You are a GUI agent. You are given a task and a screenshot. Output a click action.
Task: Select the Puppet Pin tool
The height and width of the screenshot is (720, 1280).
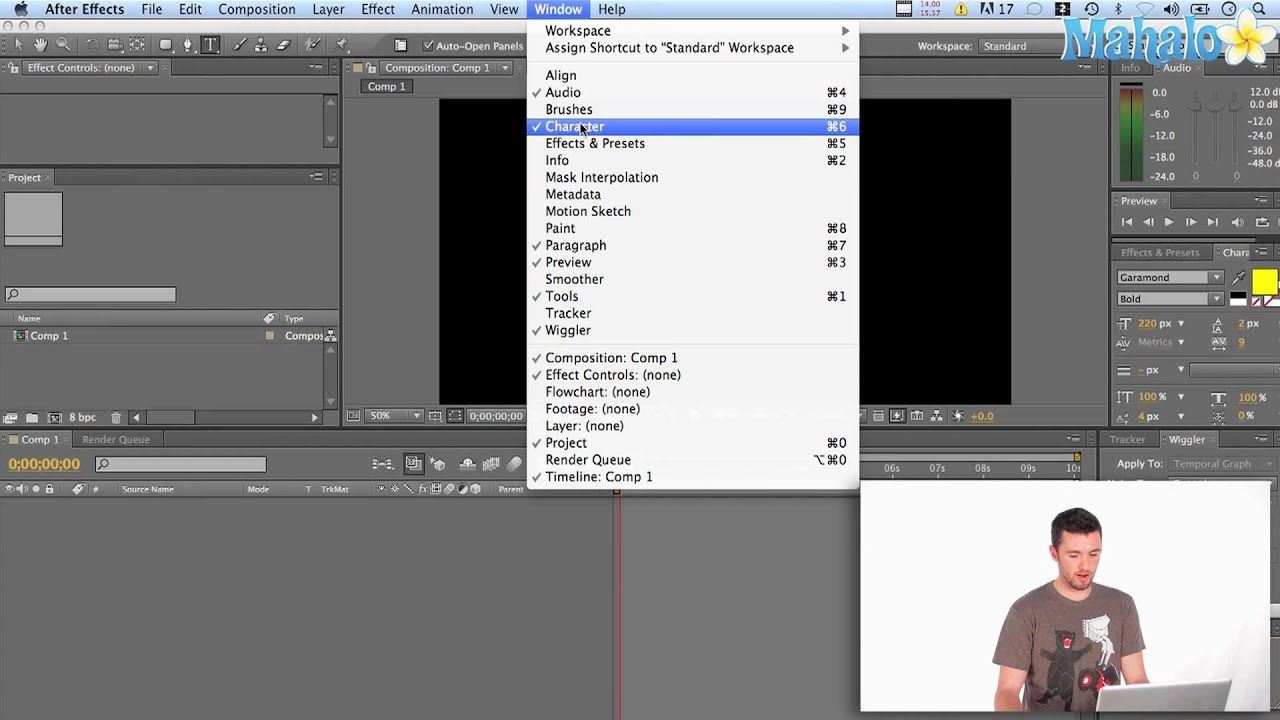point(342,45)
